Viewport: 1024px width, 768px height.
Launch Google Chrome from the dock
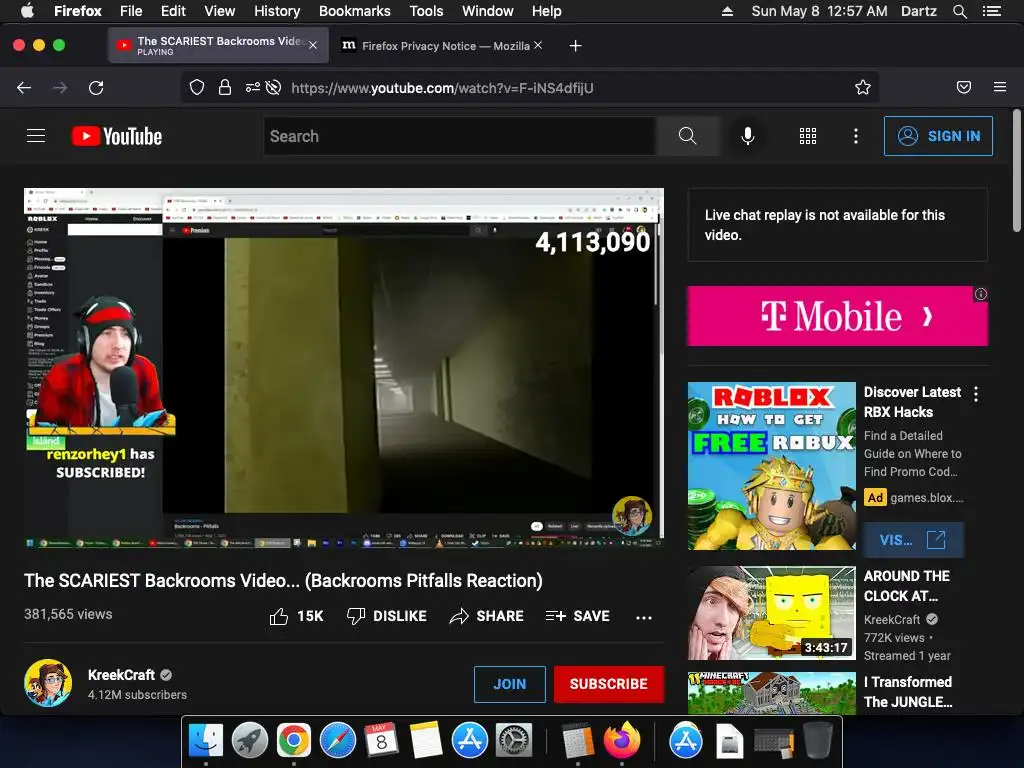(x=293, y=740)
